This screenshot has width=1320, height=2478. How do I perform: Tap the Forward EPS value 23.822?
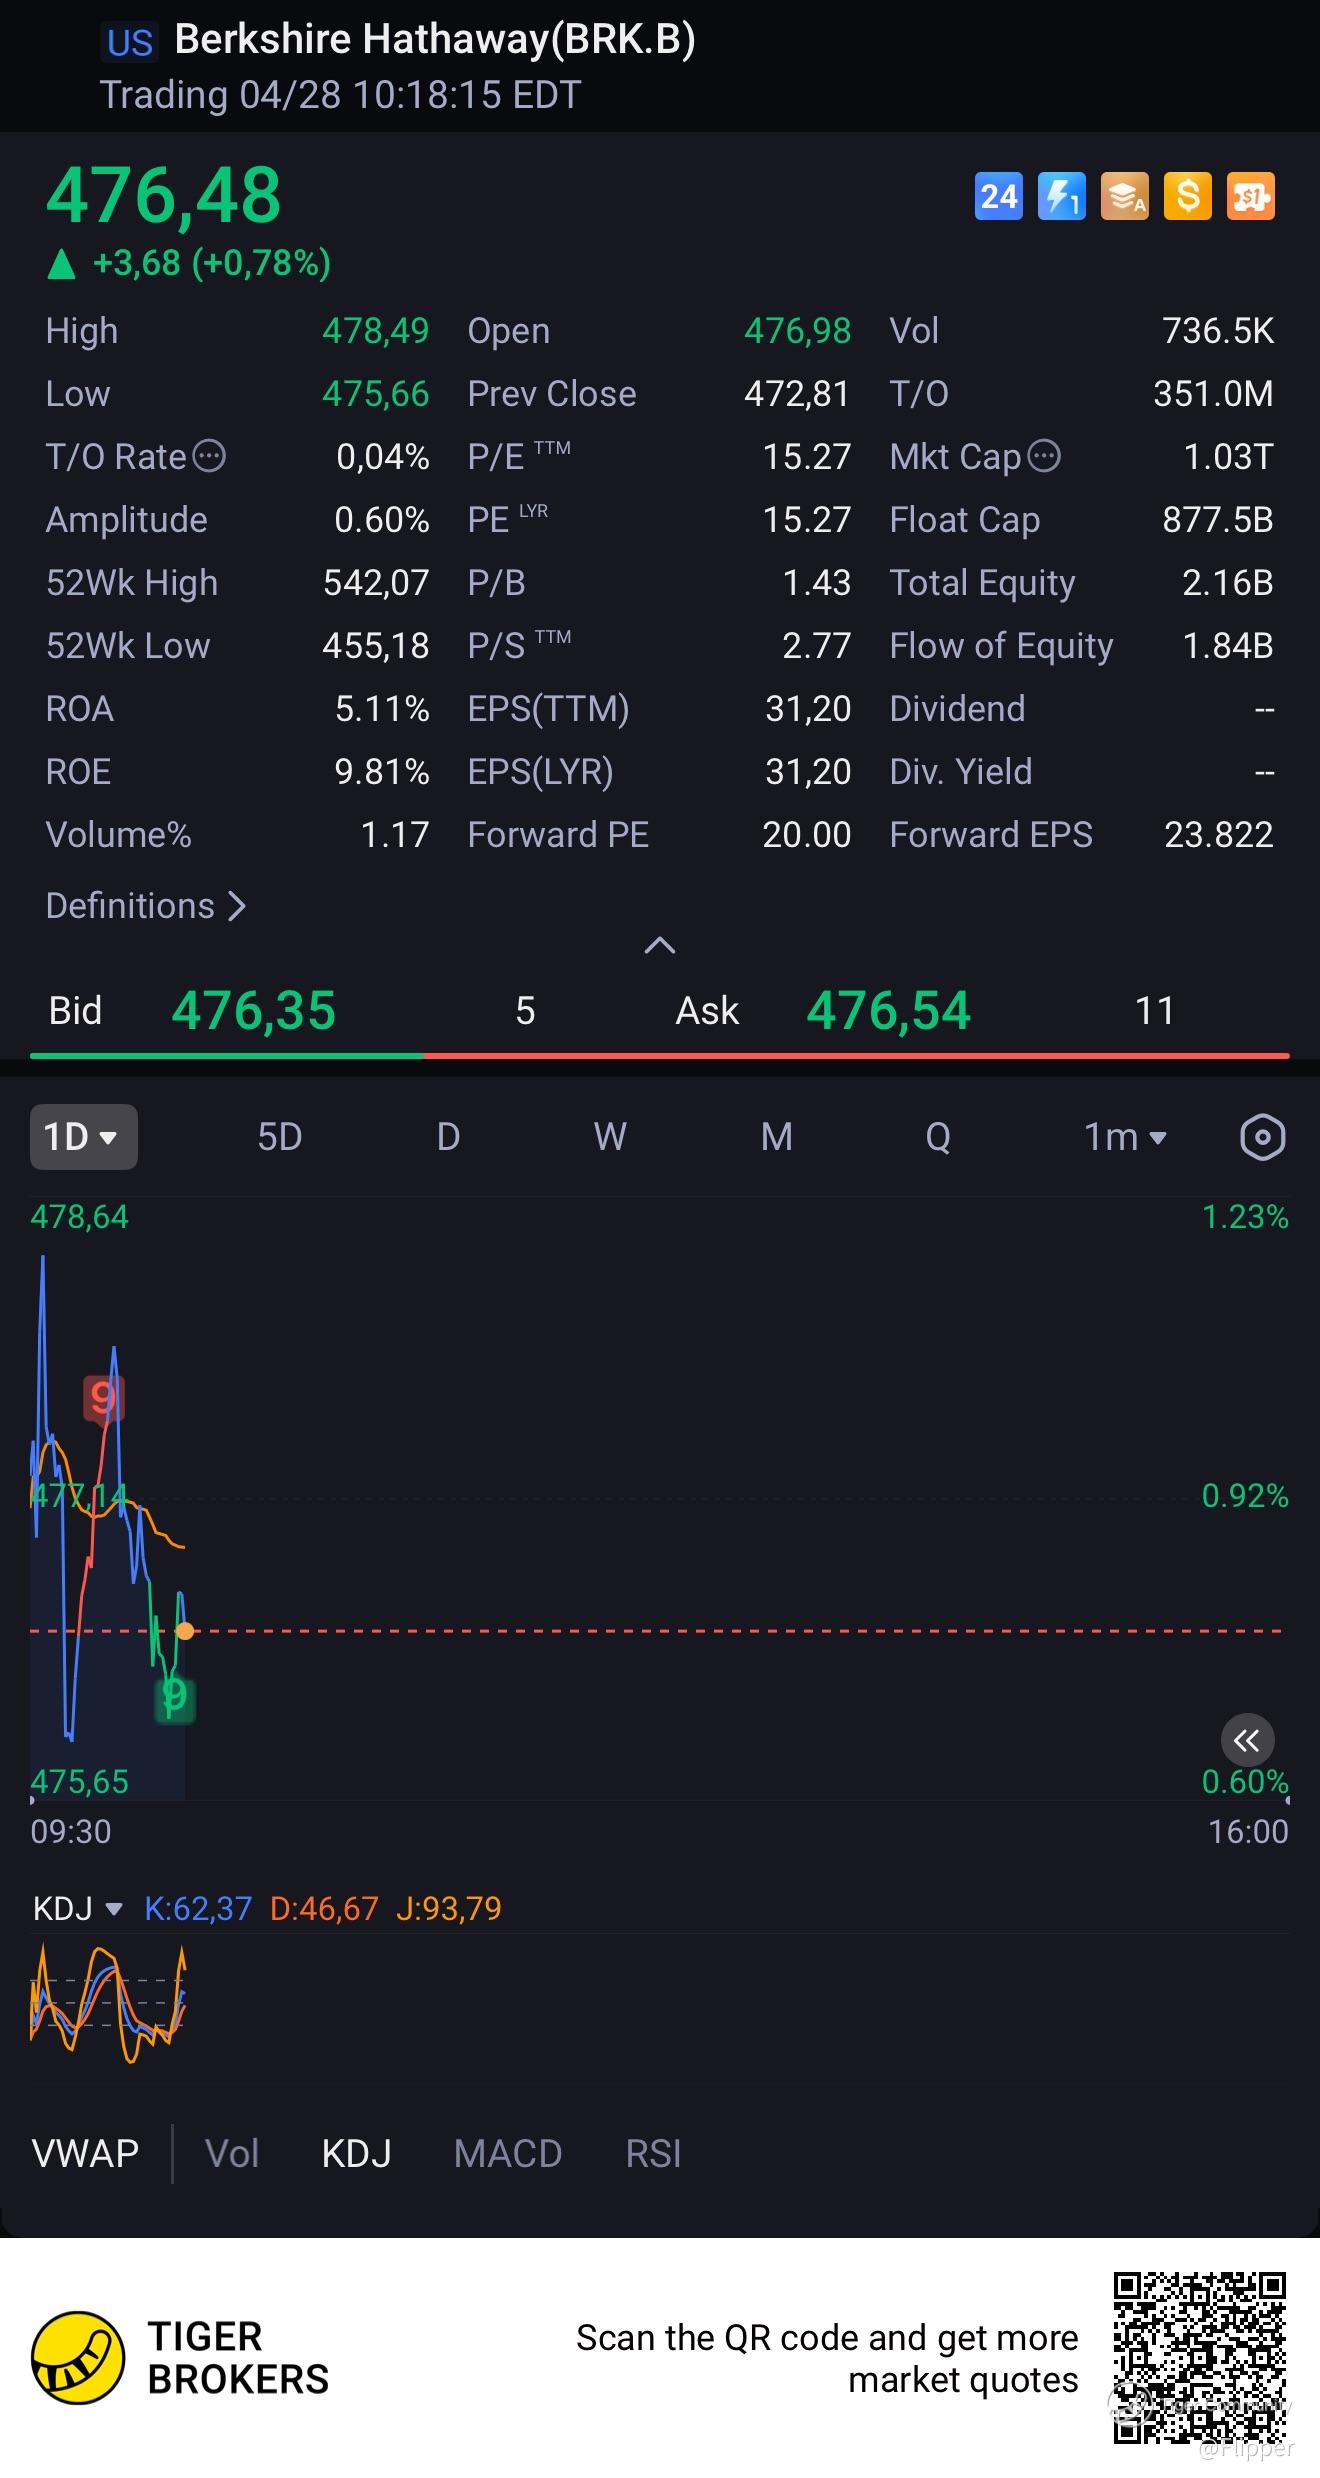[1219, 835]
